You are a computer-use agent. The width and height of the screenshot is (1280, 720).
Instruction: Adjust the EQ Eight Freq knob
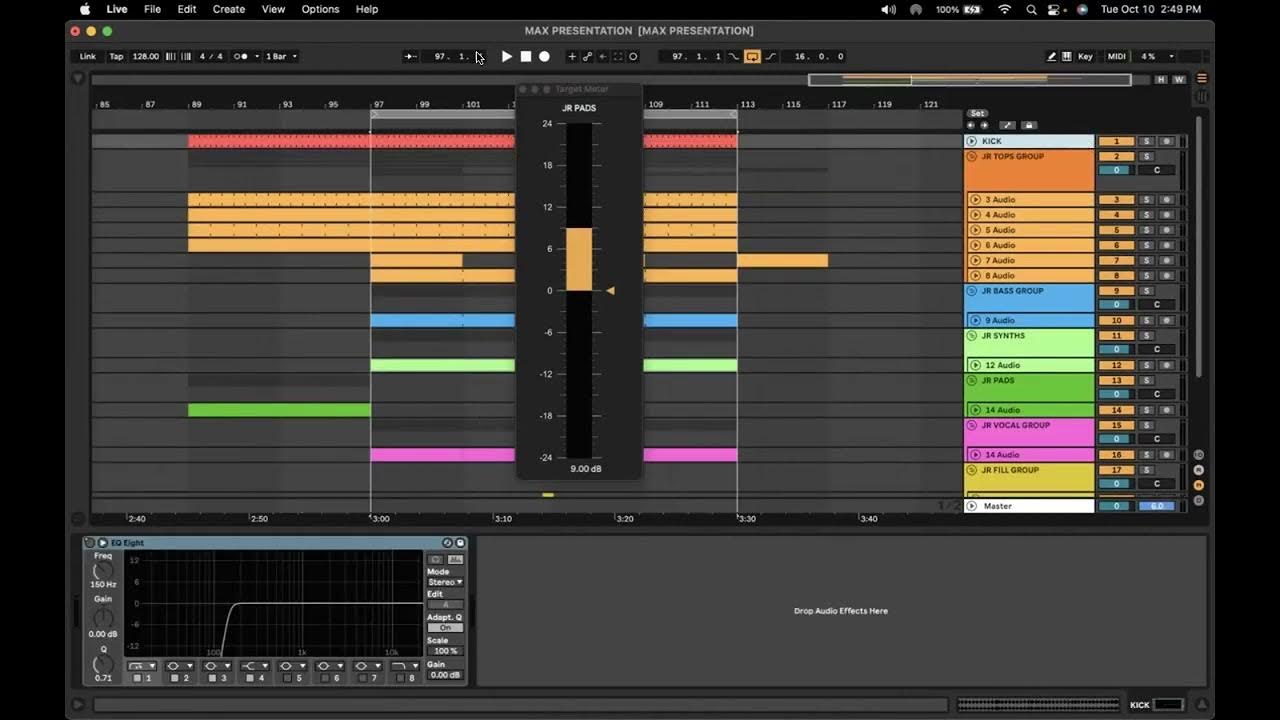103,570
